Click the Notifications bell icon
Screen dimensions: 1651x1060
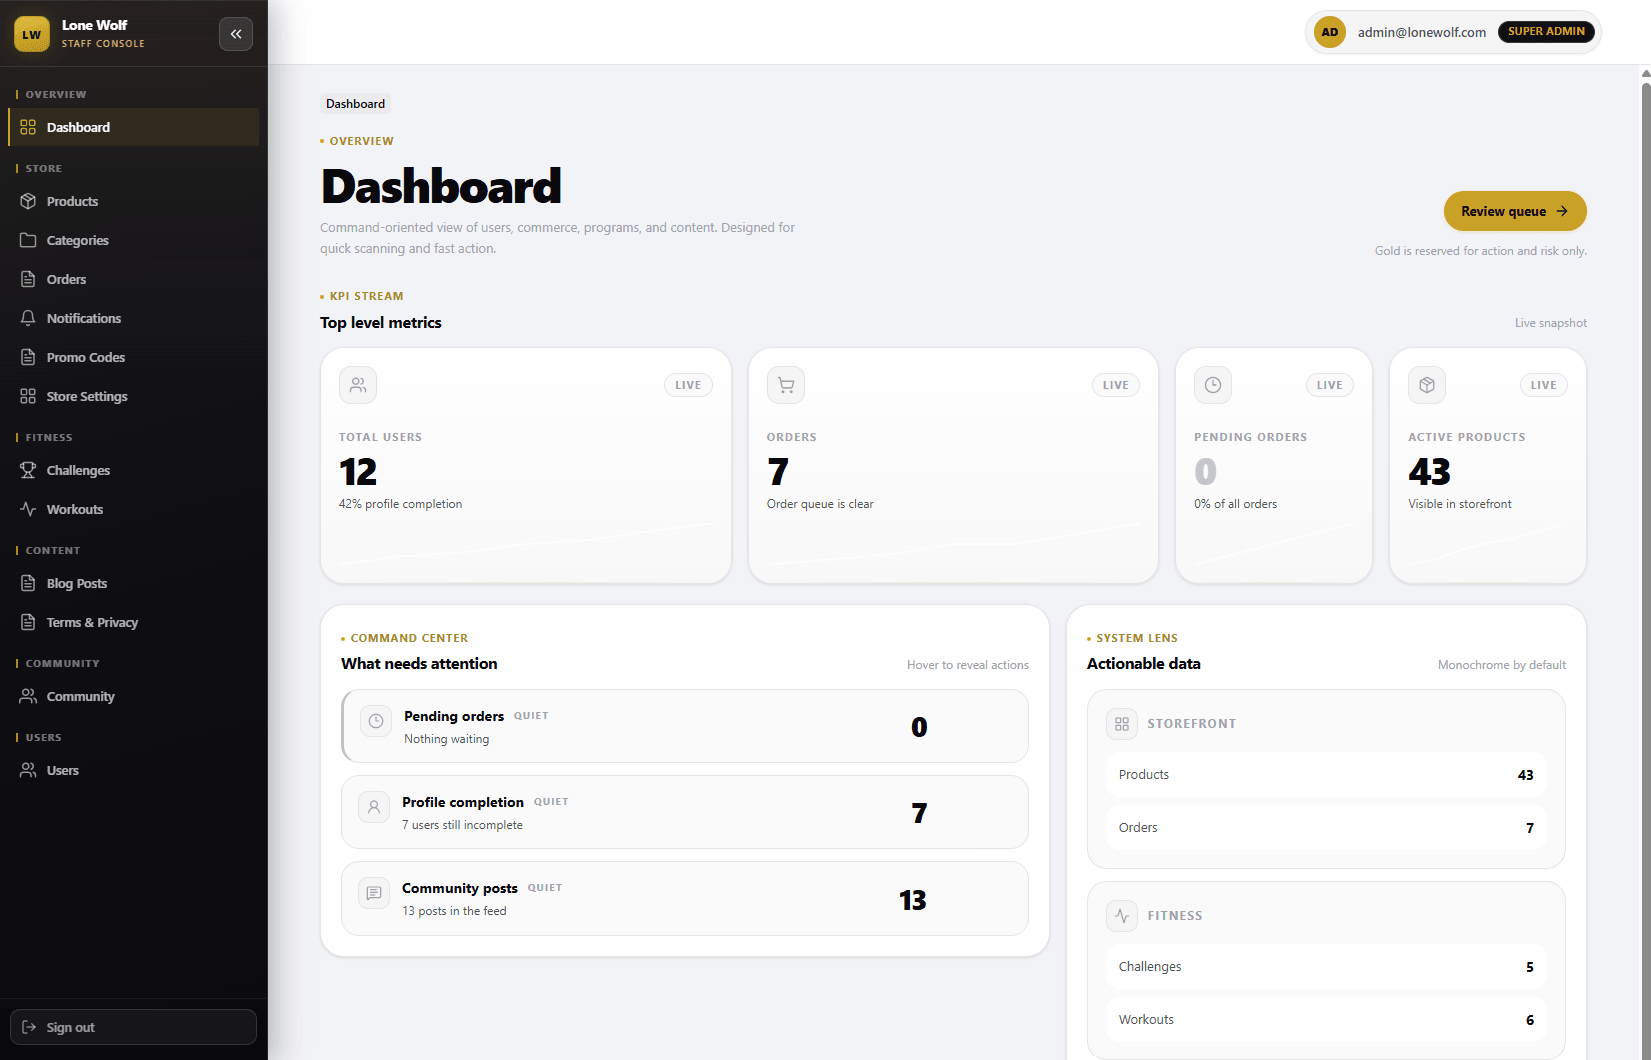[28, 318]
